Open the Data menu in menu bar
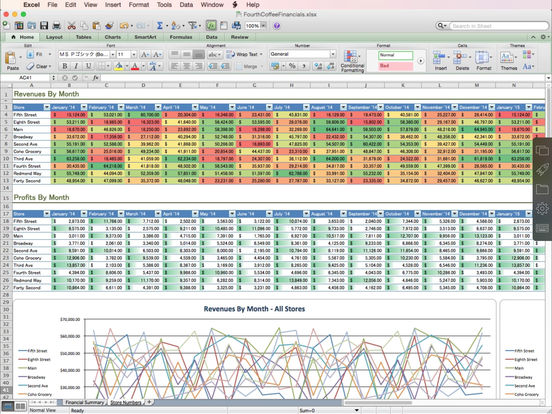Screen dimensions: 552x414 click(x=186, y=5)
